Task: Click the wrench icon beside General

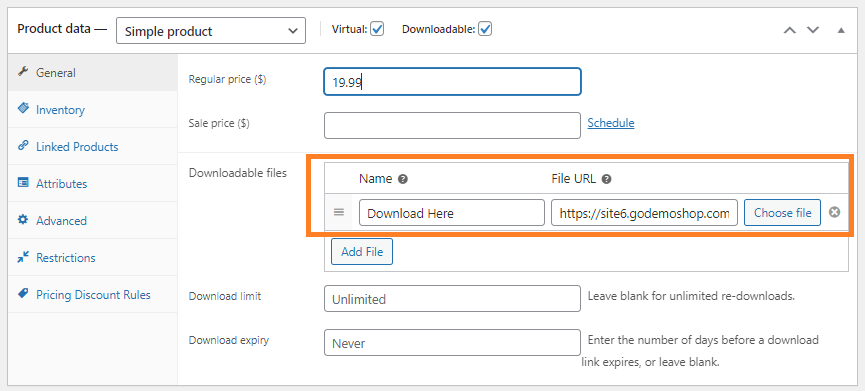Action: (x=23, y=72)
